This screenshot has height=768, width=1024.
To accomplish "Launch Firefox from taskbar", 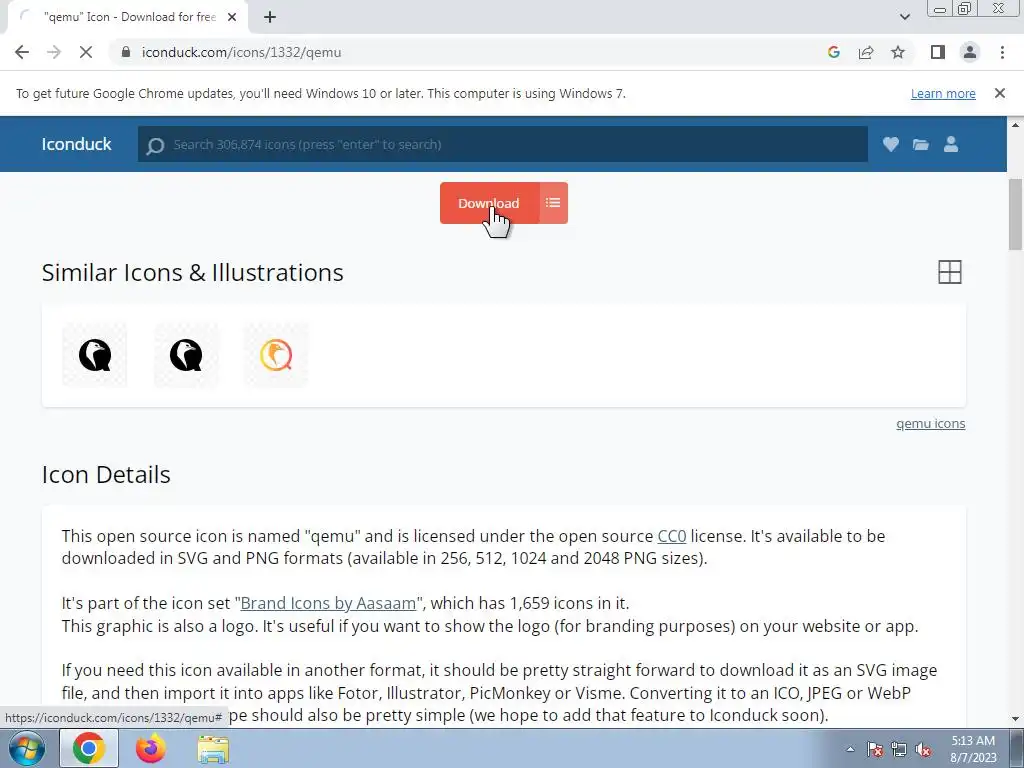I will 150,748.
